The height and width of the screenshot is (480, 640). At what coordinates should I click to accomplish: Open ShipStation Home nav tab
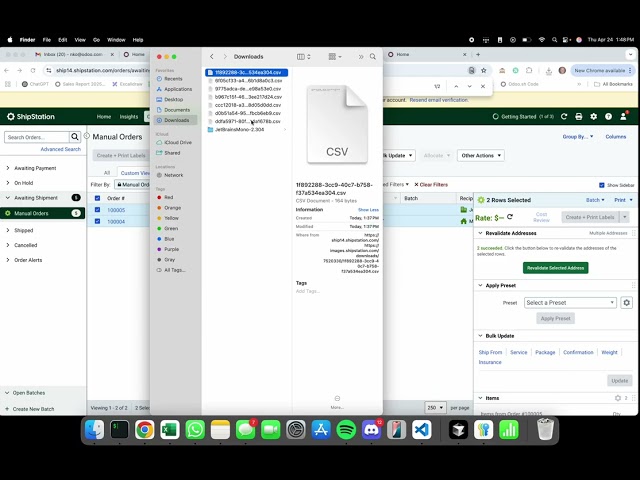click(x=104, y=117)
